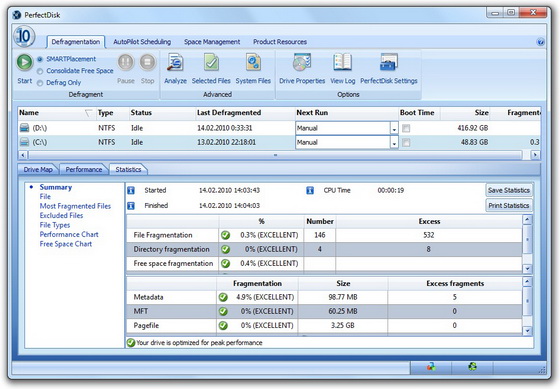Click the Print Statistics button

tap(509, 206)
